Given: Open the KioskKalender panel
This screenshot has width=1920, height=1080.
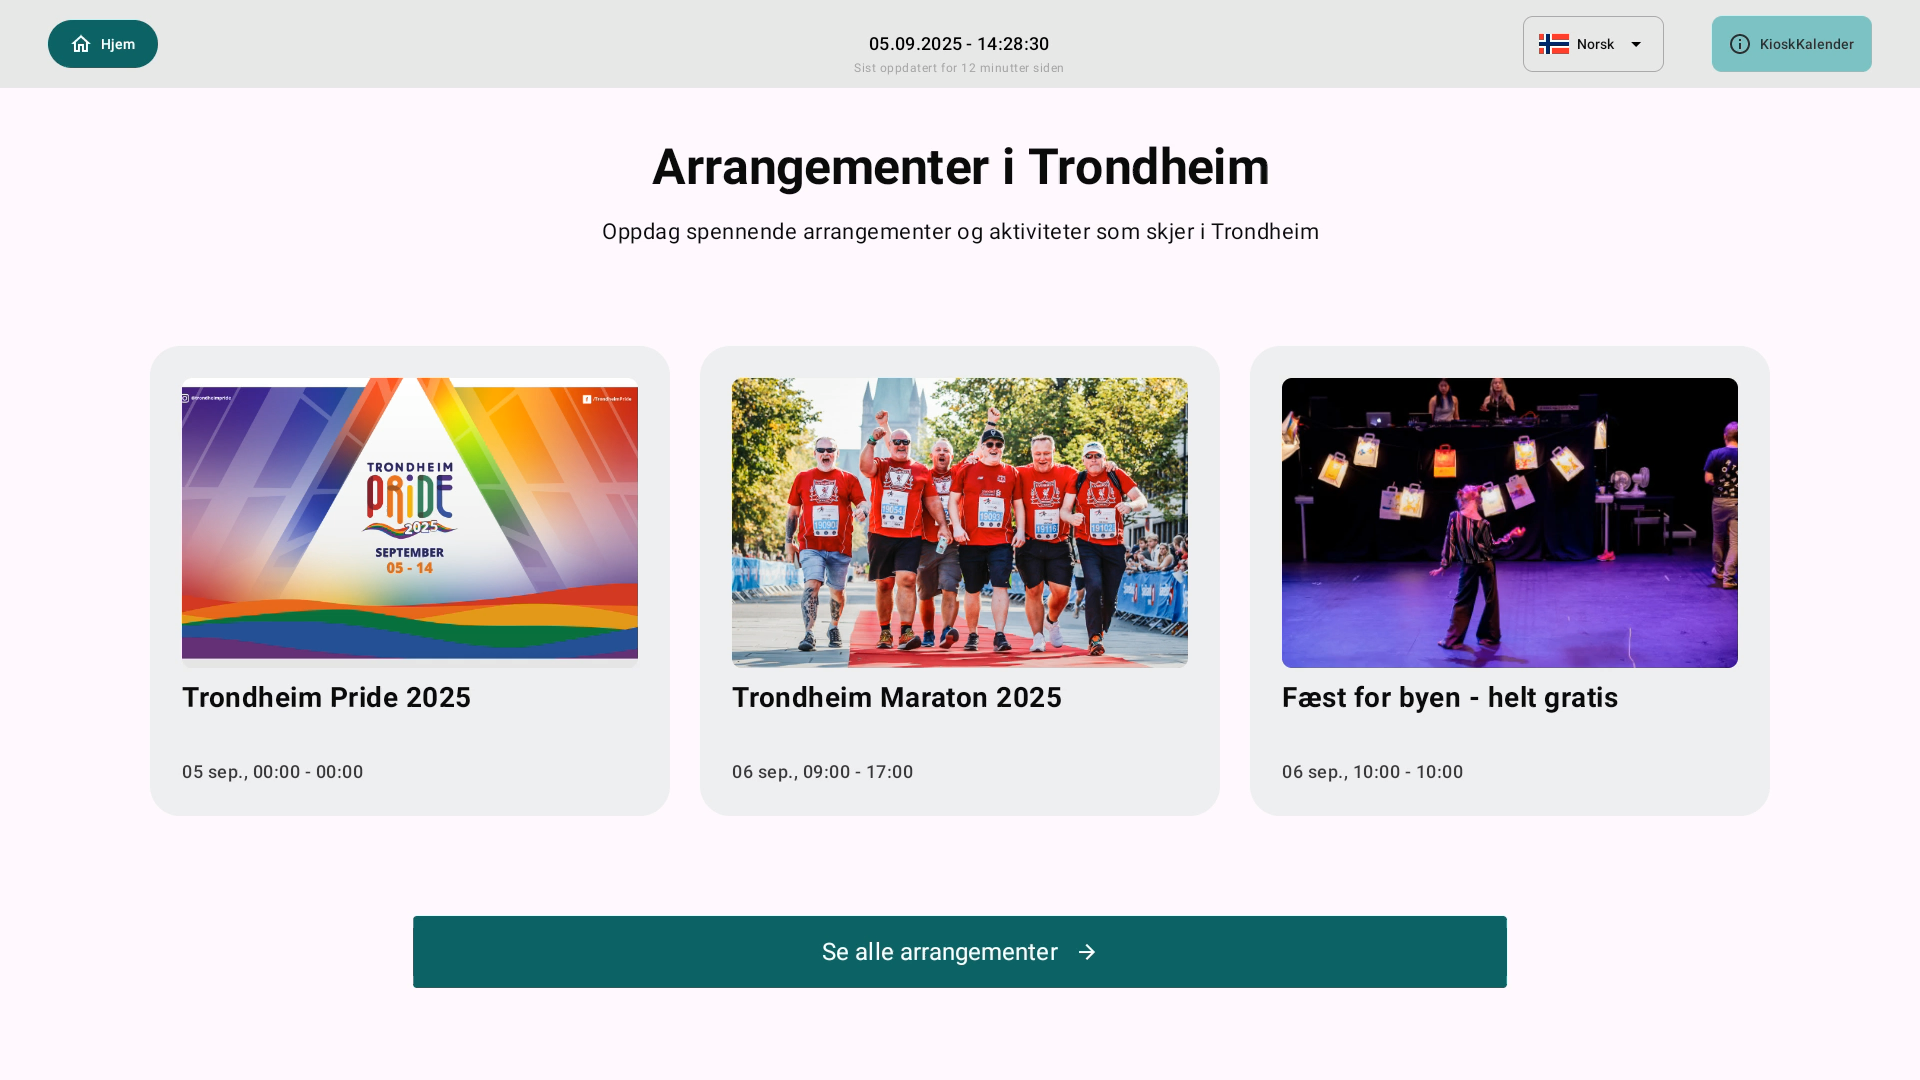Looking at the screenshot, I should coord(1791,44).
